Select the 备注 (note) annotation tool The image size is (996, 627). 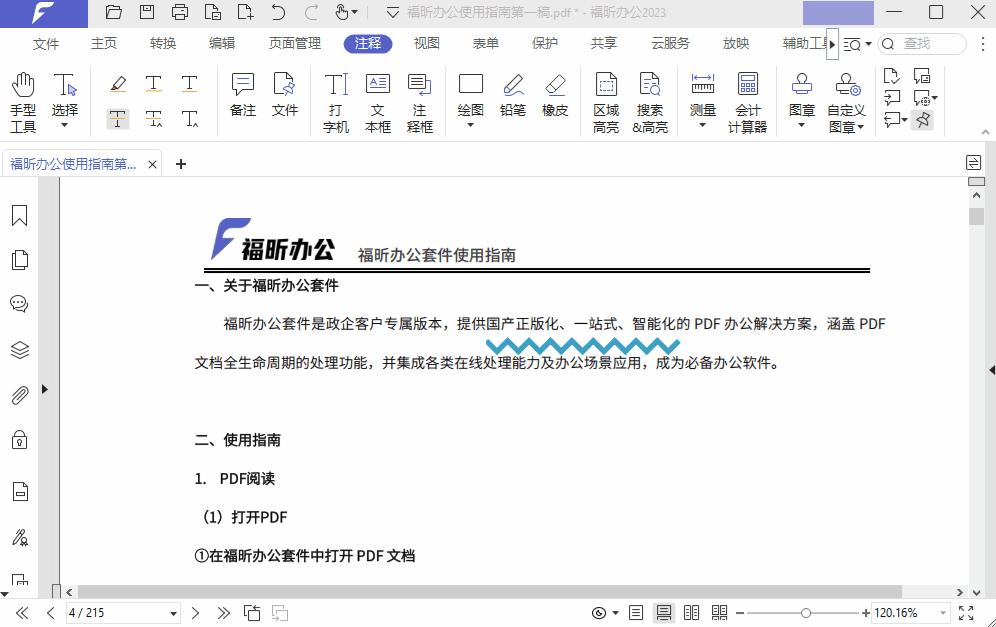pyautogui.click(x=242, y=97)
